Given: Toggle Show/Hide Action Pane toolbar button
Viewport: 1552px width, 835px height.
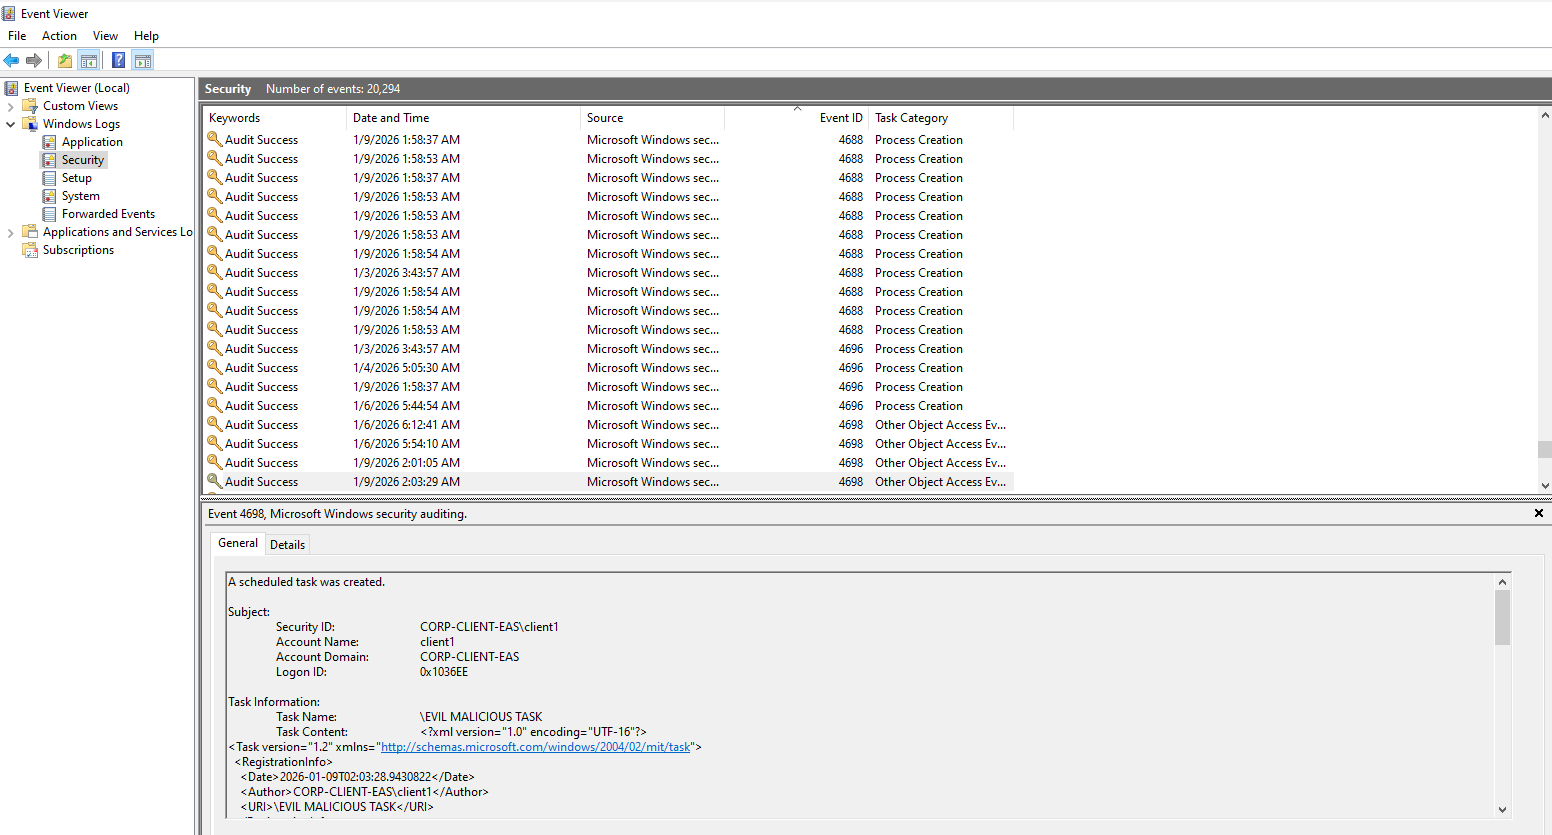Looking at the screenshot, I should 143,60.
